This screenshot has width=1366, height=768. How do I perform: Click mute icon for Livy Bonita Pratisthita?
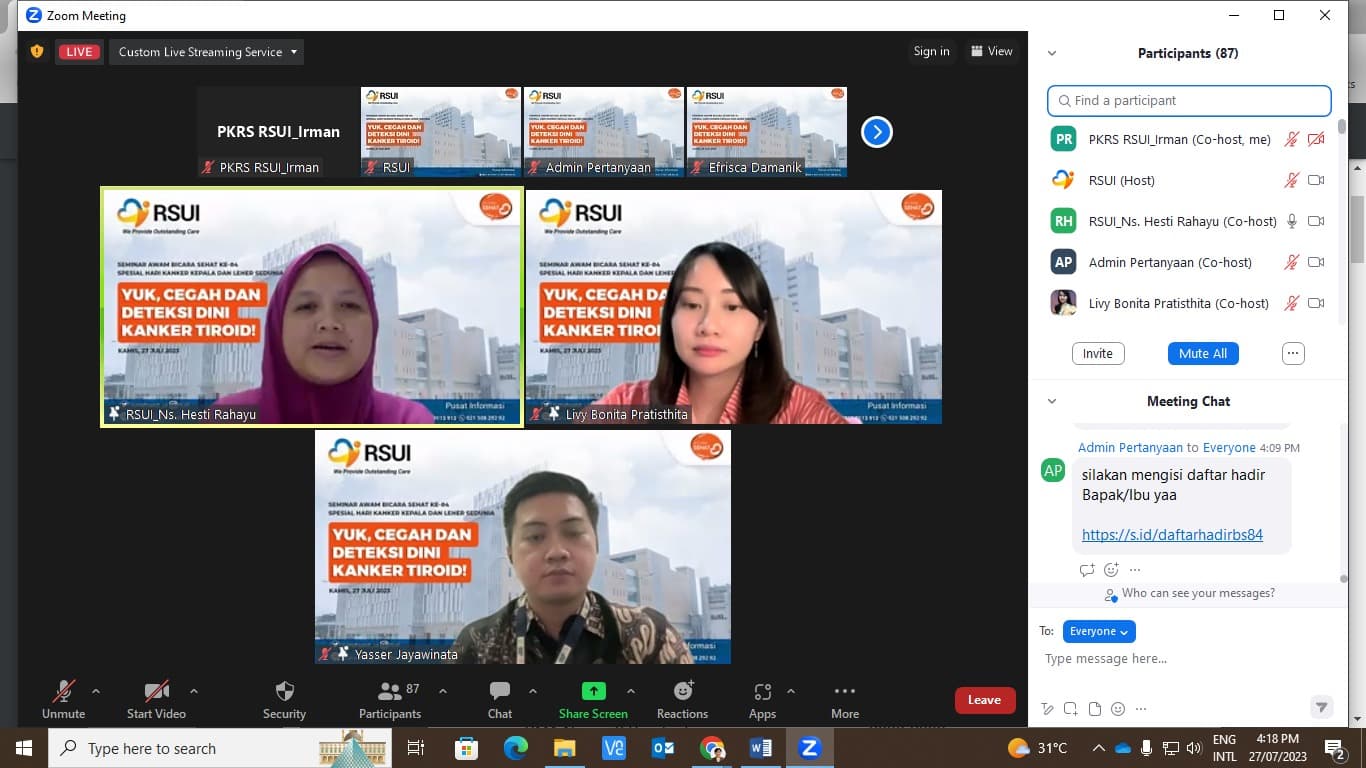tap(1292, 304)
